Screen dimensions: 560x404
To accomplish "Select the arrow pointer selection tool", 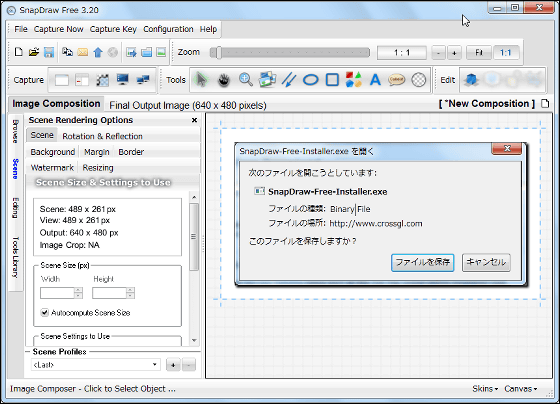I will [201, 80].
